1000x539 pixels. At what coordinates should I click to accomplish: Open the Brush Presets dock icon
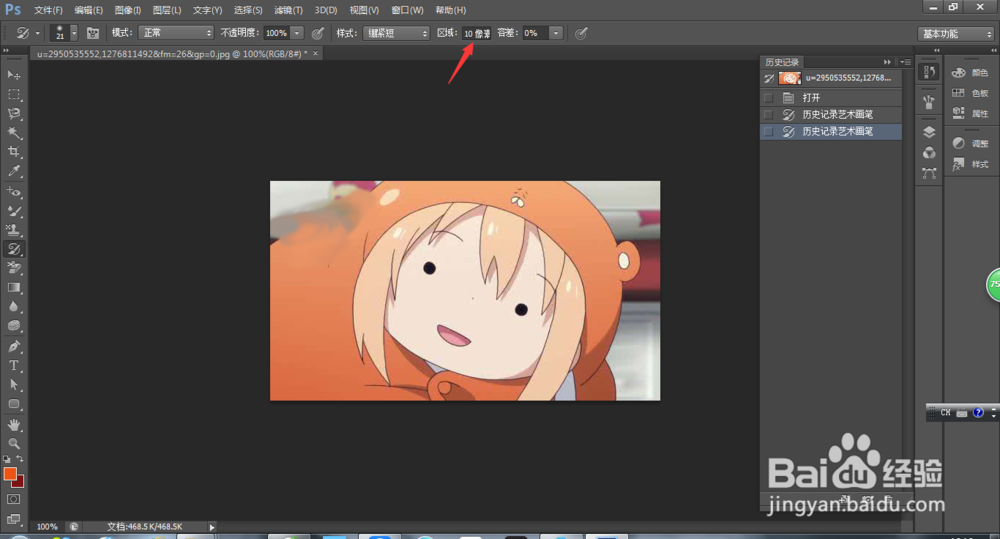929,101
